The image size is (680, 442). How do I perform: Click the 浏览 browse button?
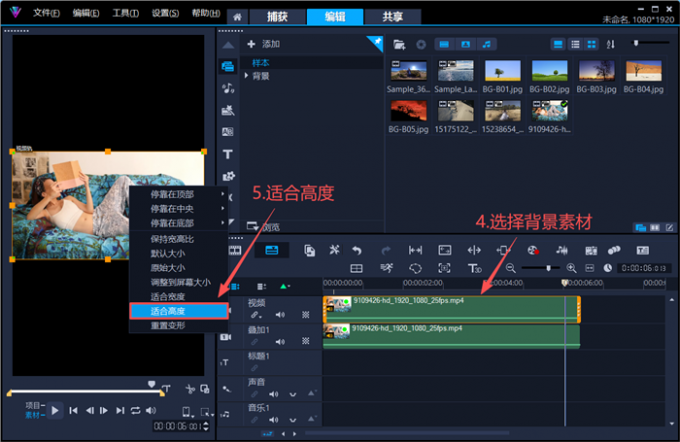(x=263, y=226)
